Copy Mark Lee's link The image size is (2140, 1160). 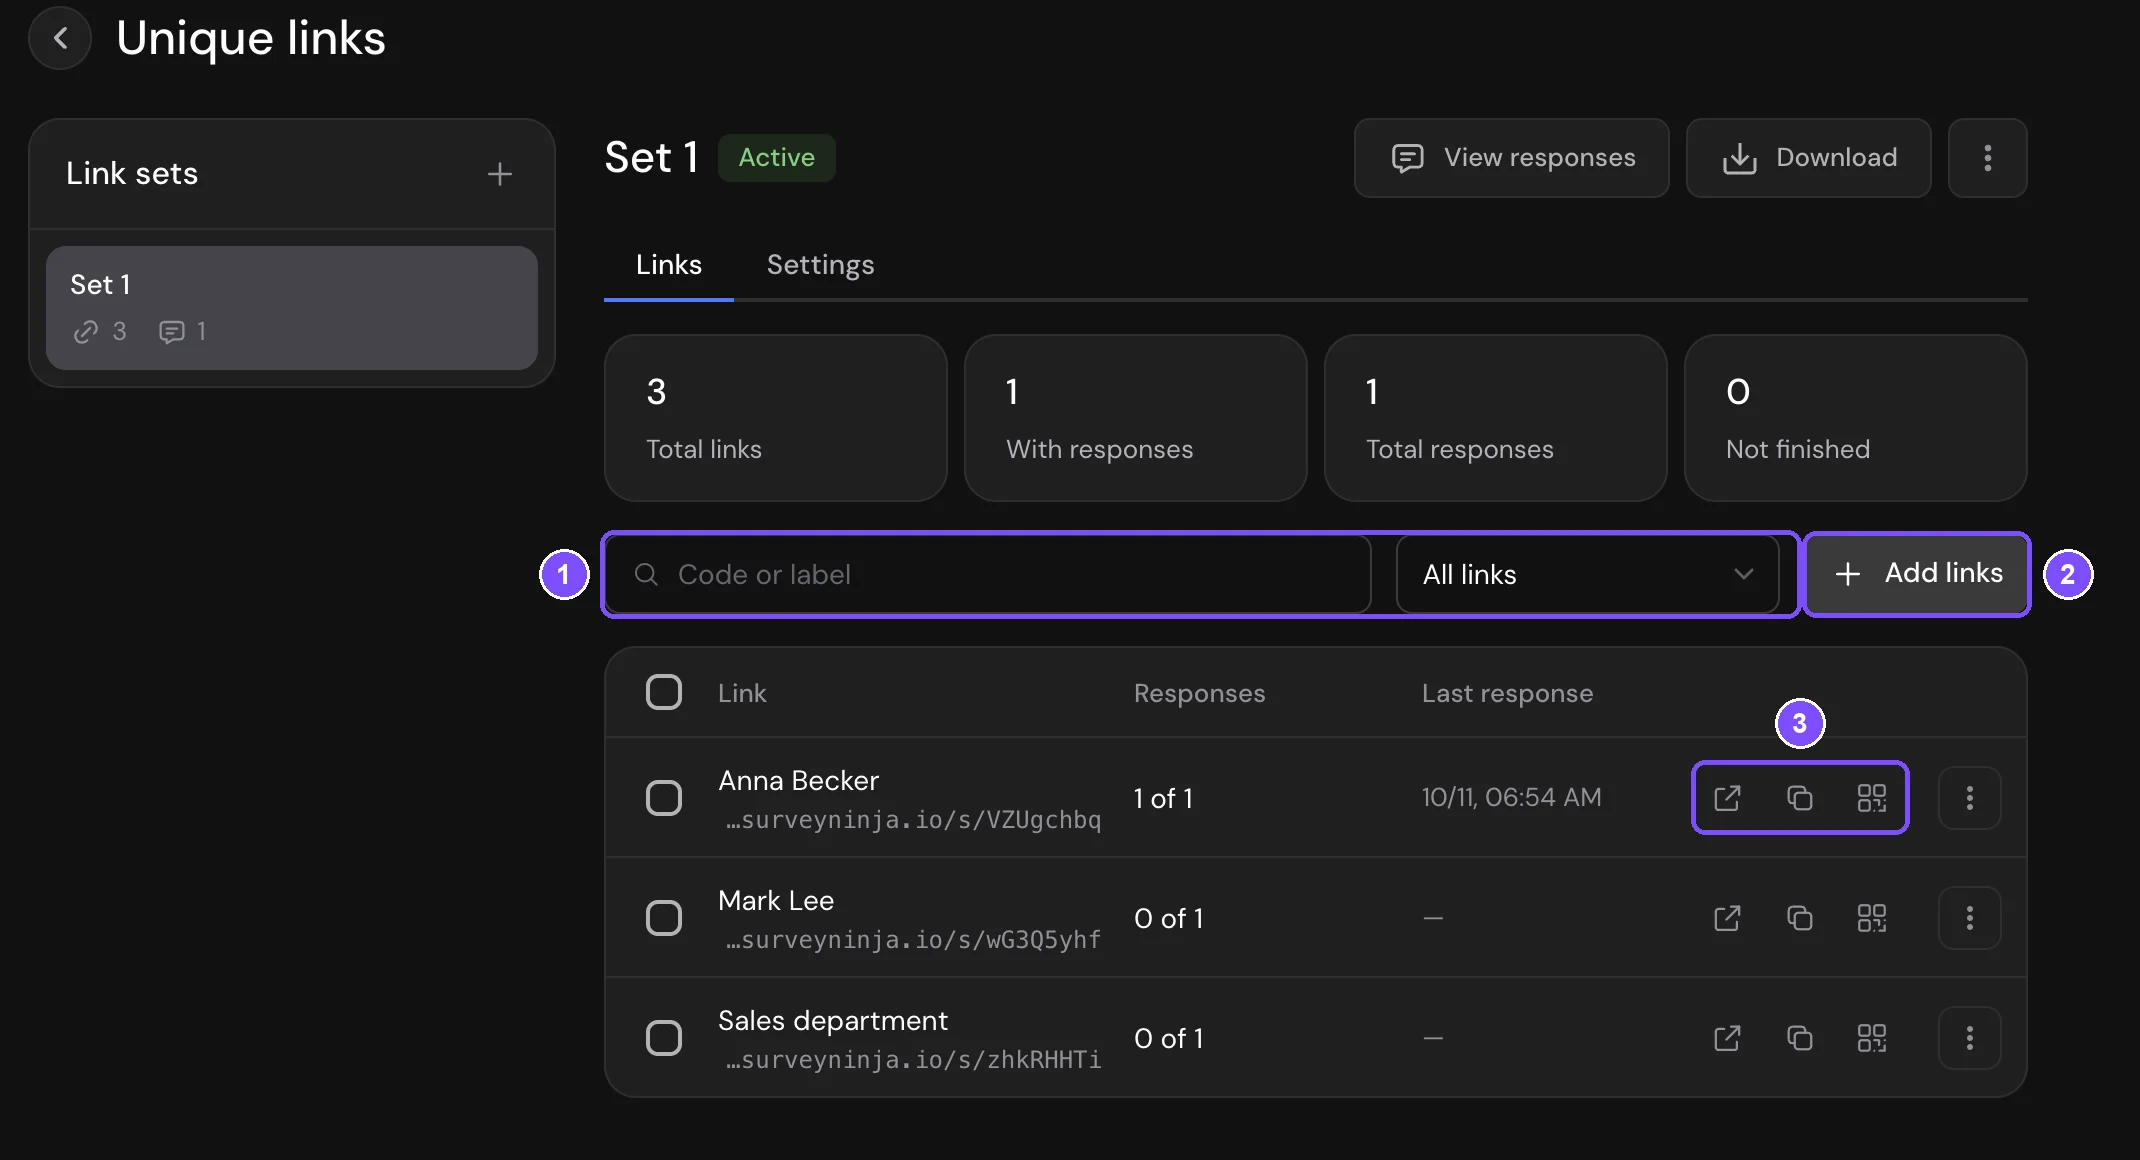1799,918
